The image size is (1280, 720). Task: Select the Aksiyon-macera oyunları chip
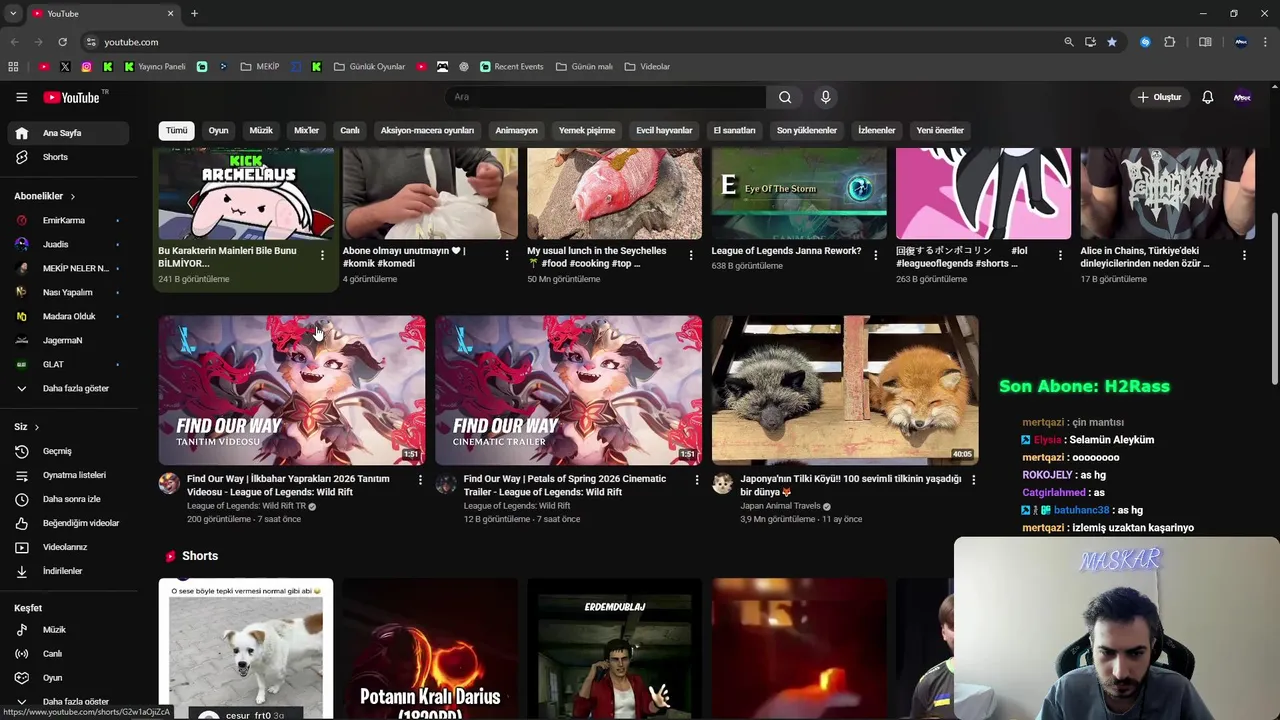pos(427,130)
